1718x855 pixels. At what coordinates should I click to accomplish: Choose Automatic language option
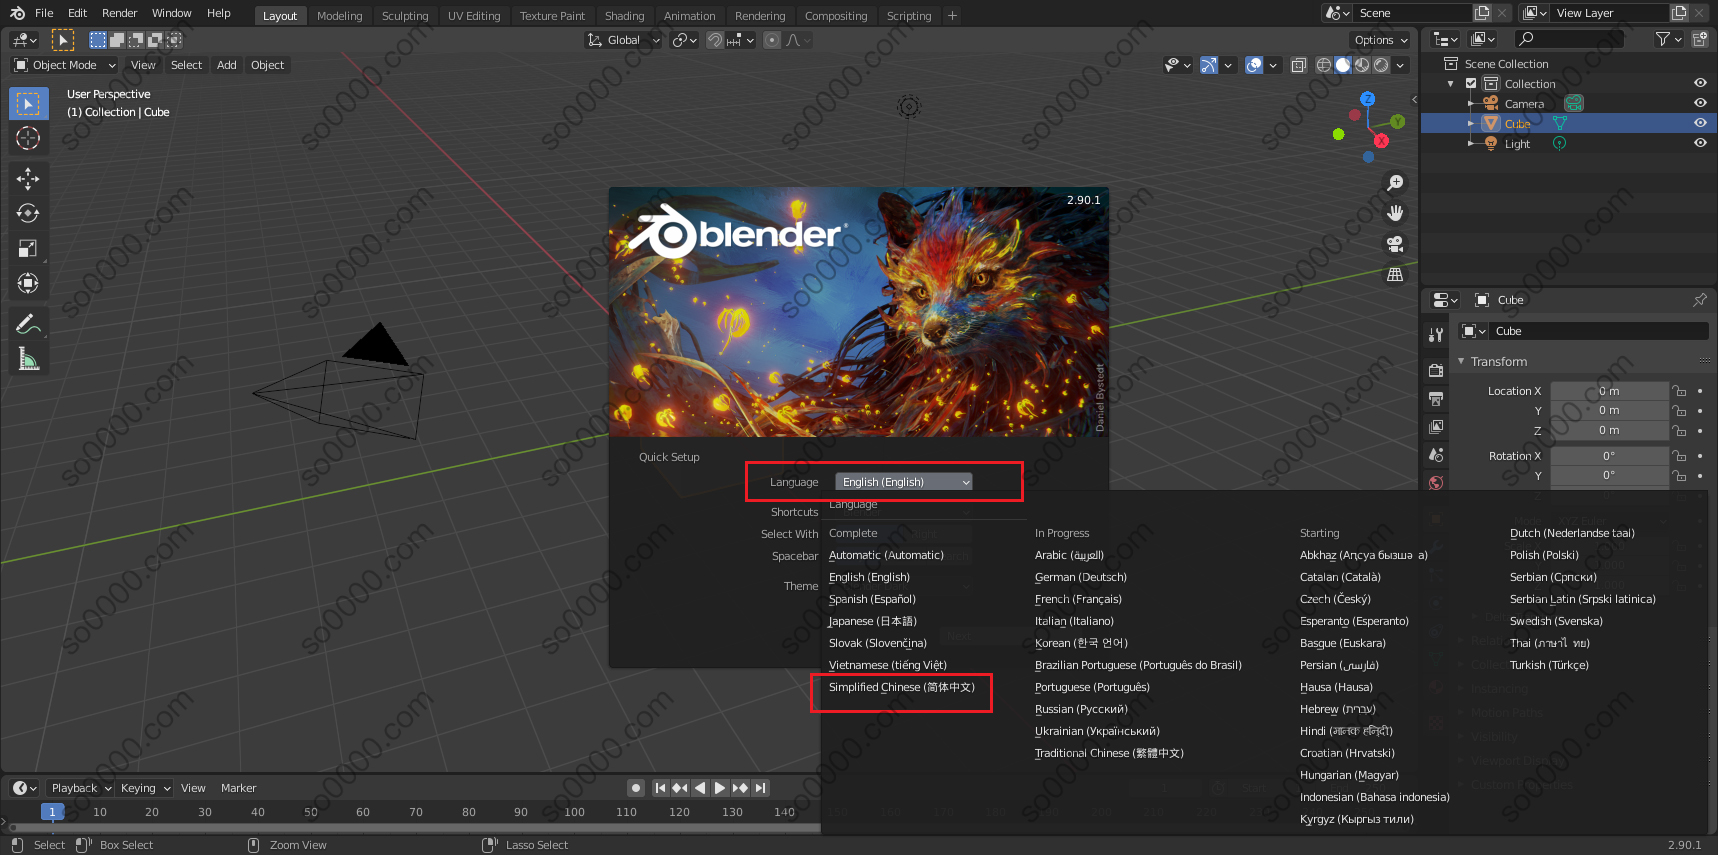point(886,555)
